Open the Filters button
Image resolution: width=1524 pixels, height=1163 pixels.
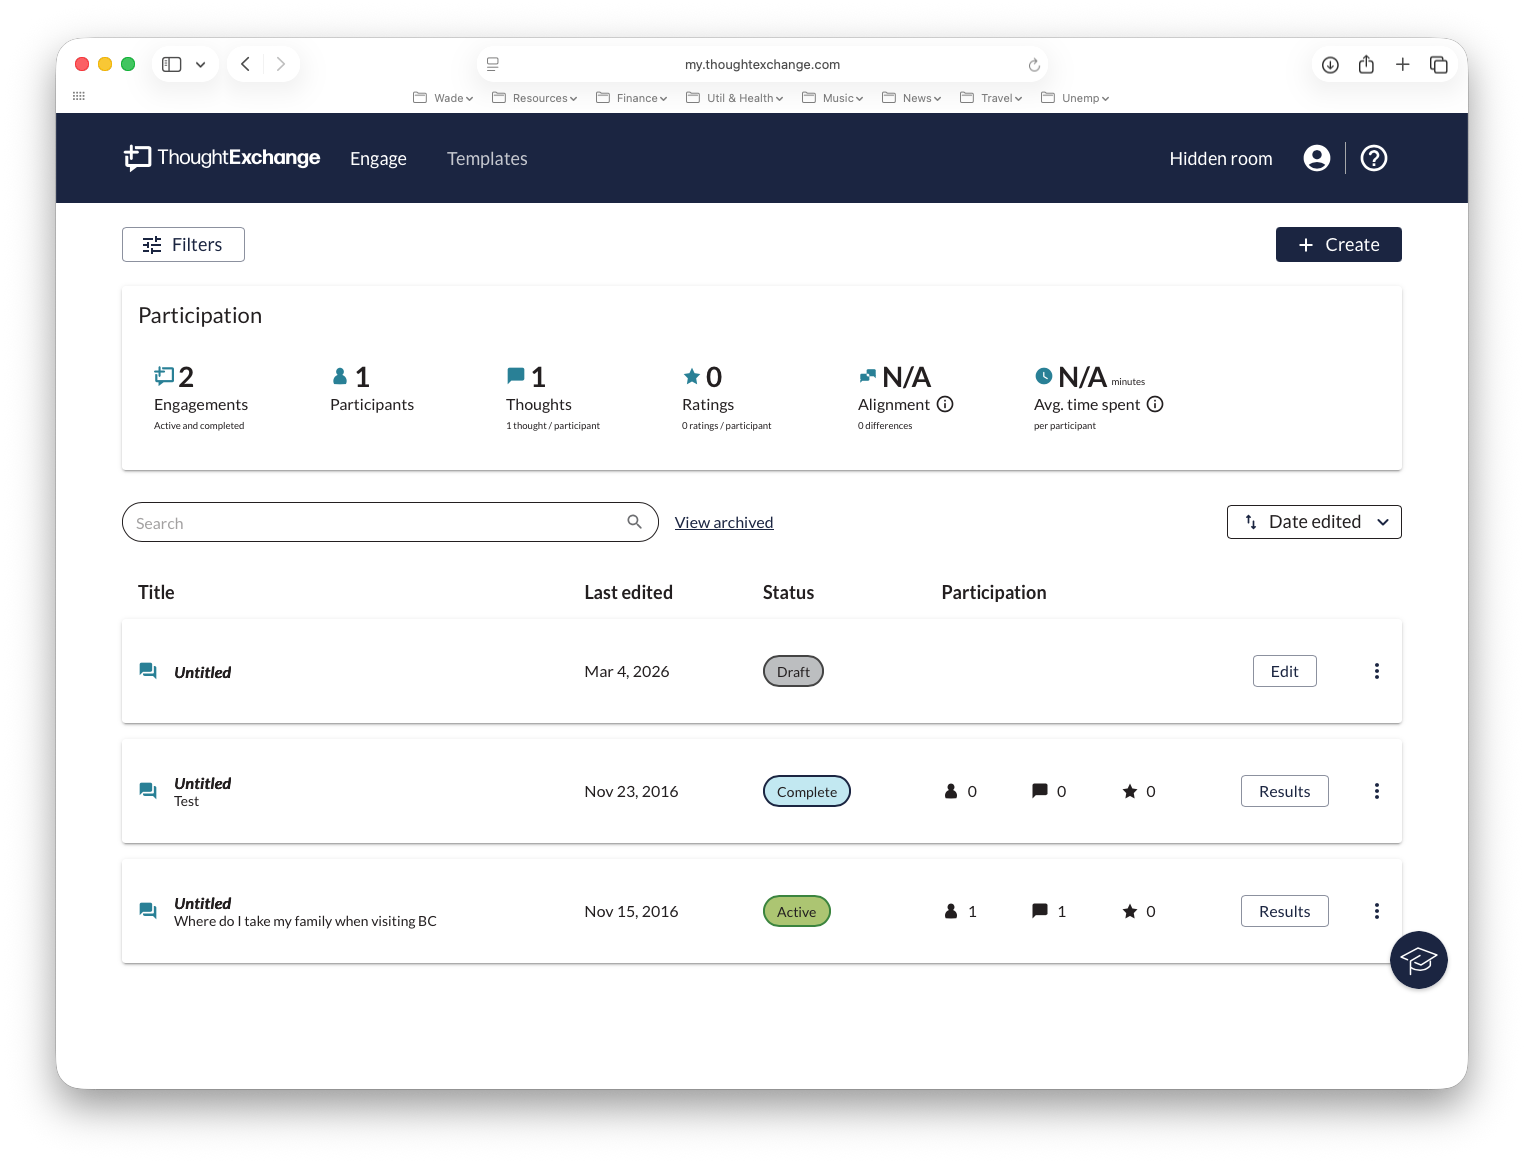[x=183, y=245]
